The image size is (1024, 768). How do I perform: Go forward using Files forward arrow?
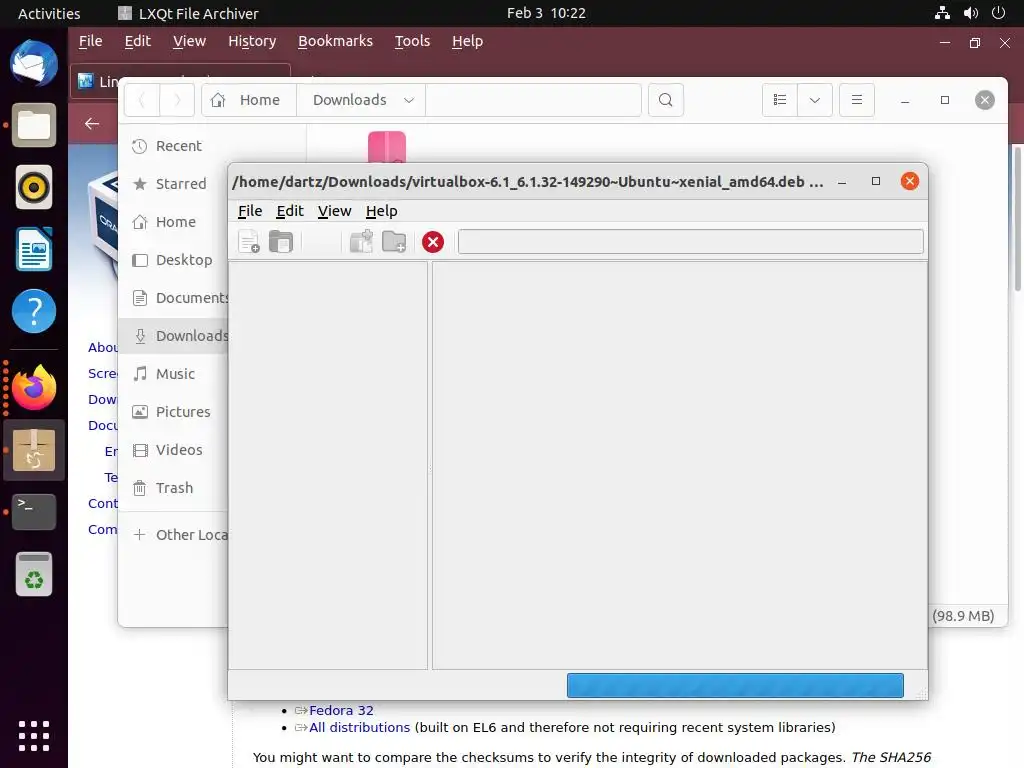point(177,100)
